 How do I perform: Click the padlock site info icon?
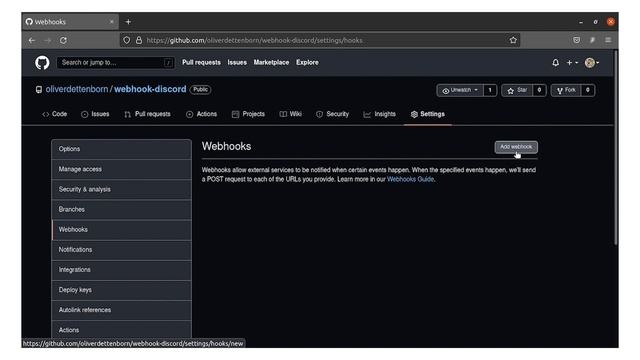tap(139, 40)
